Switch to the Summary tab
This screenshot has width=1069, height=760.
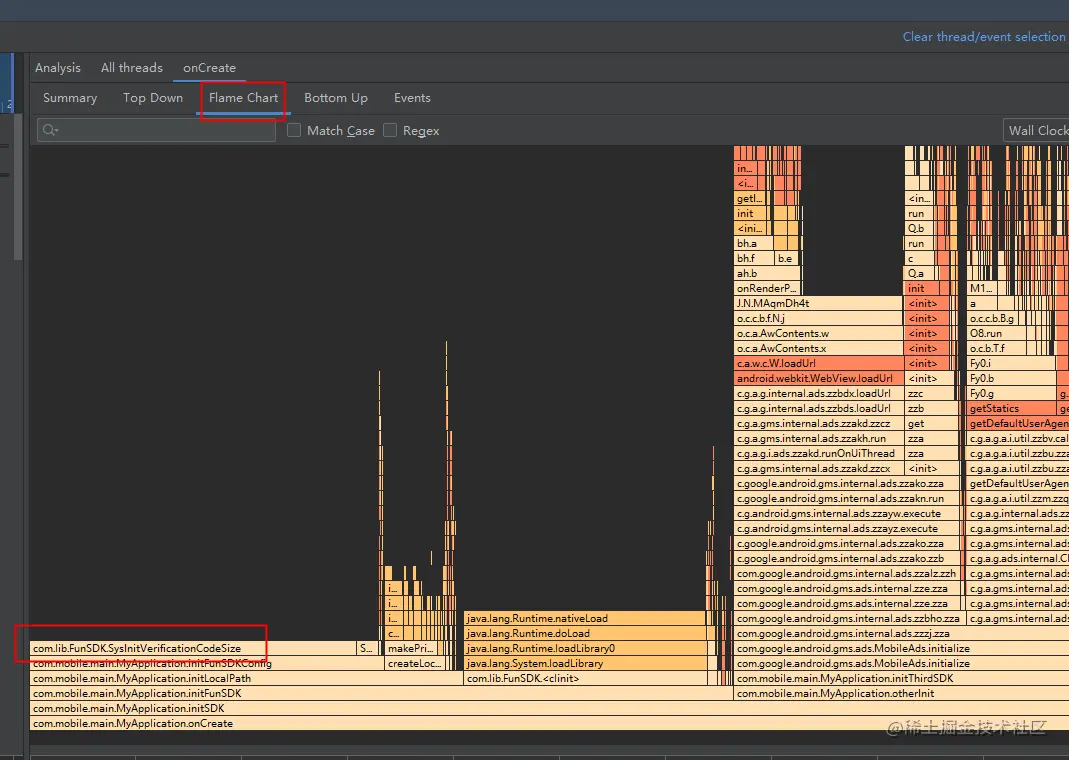pos(70,97)
